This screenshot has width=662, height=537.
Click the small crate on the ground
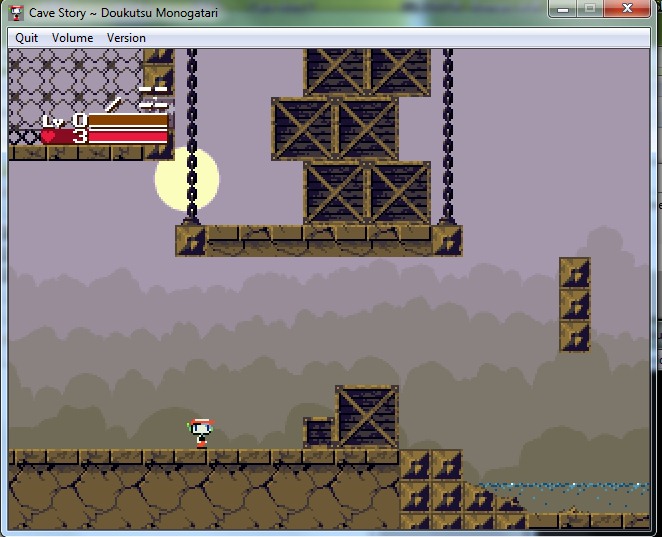click(319, 432)
